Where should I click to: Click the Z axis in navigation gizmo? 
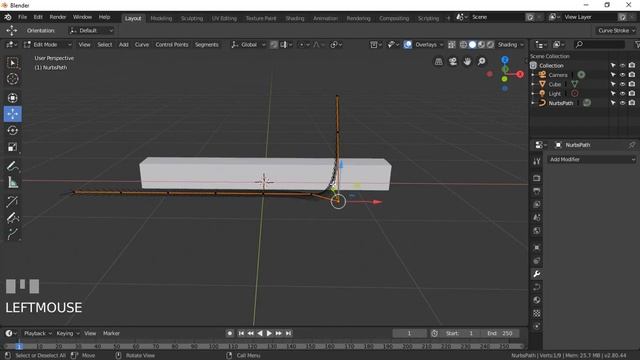click(x=505, y=60)
